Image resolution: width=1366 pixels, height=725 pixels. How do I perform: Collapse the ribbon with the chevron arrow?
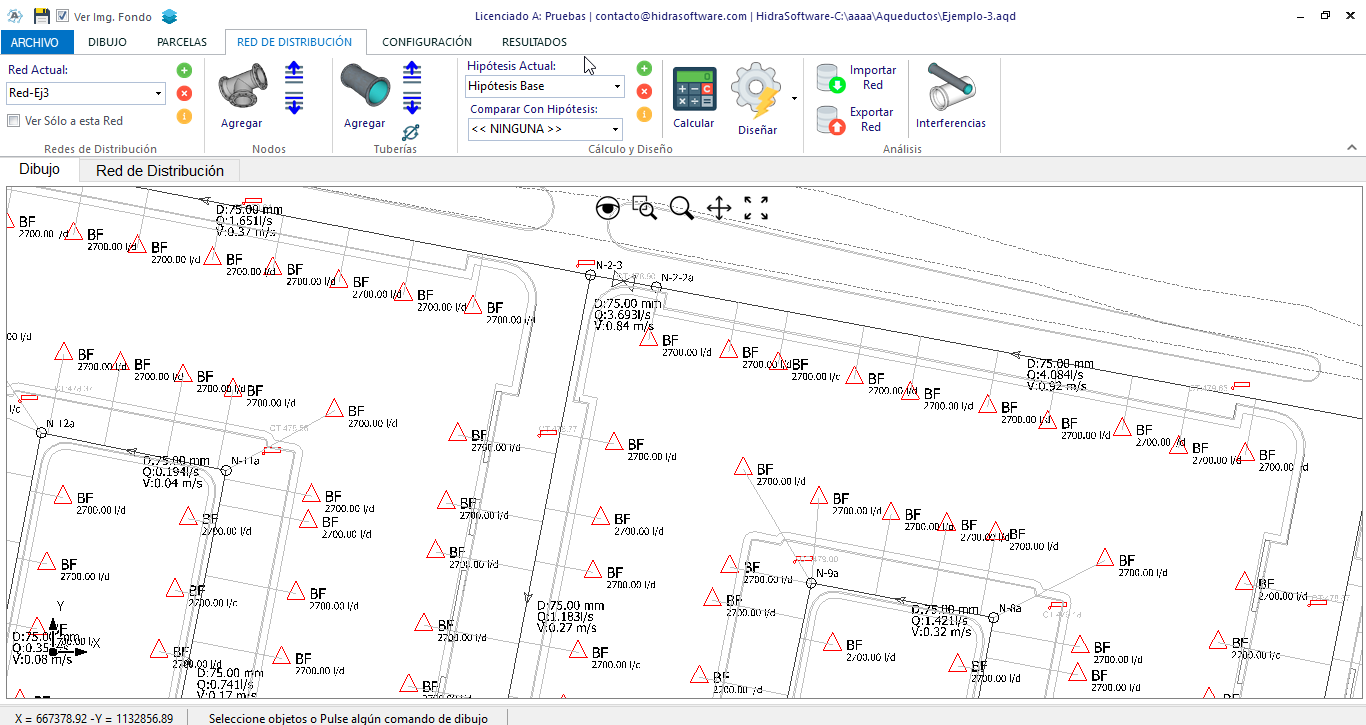(x=1352, y=148)
